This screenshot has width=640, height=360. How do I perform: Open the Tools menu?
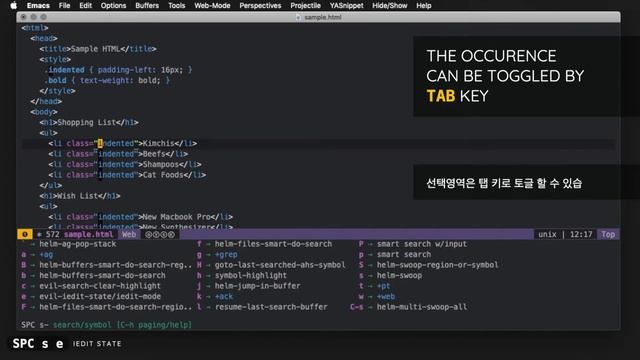[x=177, y=6]
